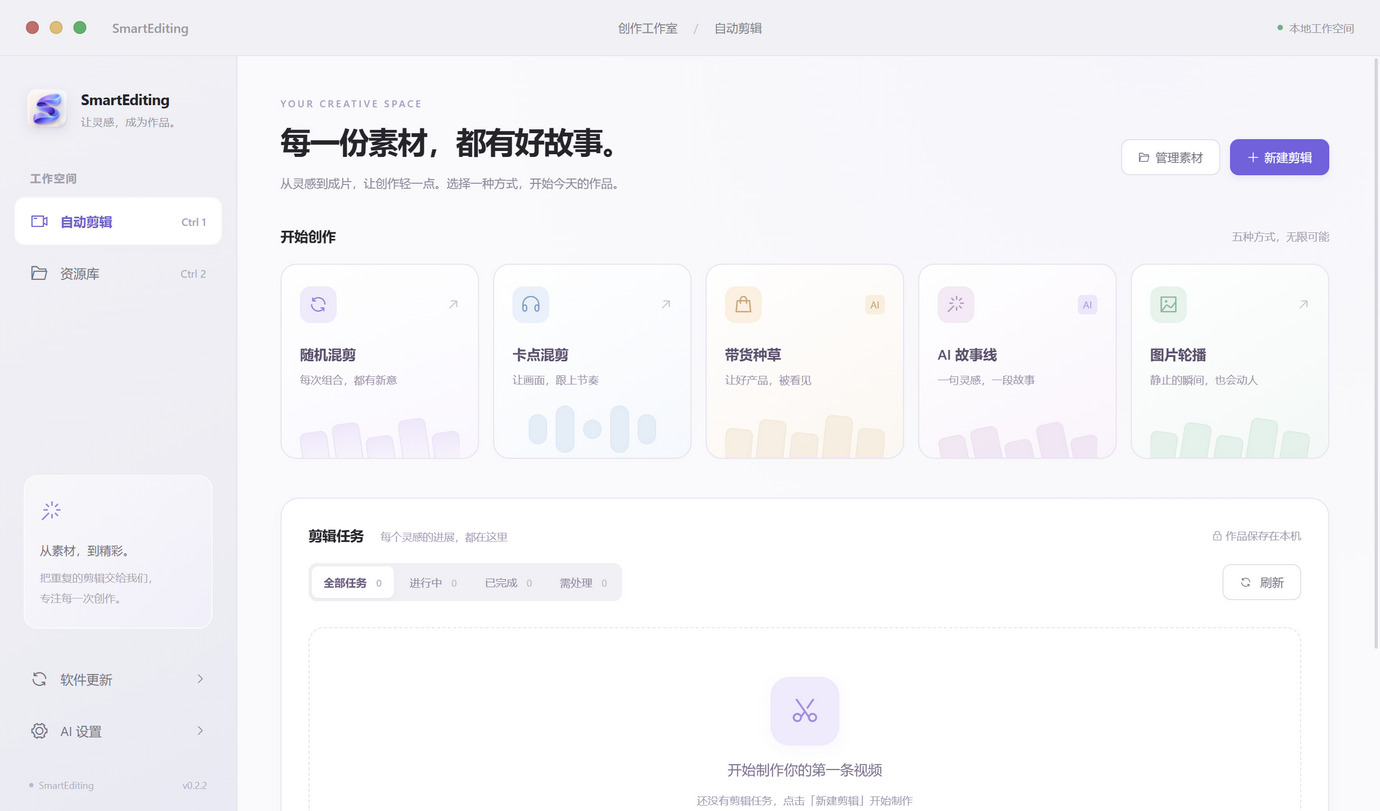Viewport: 1380px width, 811px height.
Task: Create a new edit with 新建剪辑
Action: pyautogui.click(x=1279, y=157)
